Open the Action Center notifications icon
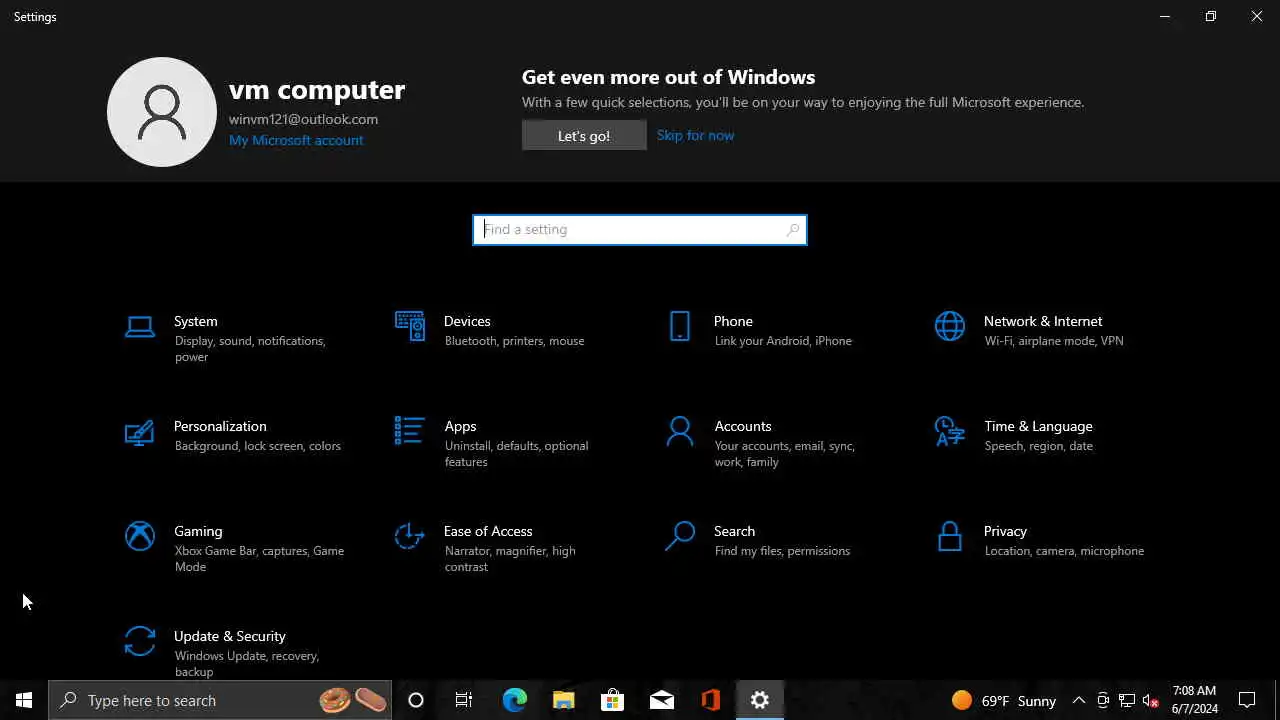1280x720 pixels. point(1247,700)
